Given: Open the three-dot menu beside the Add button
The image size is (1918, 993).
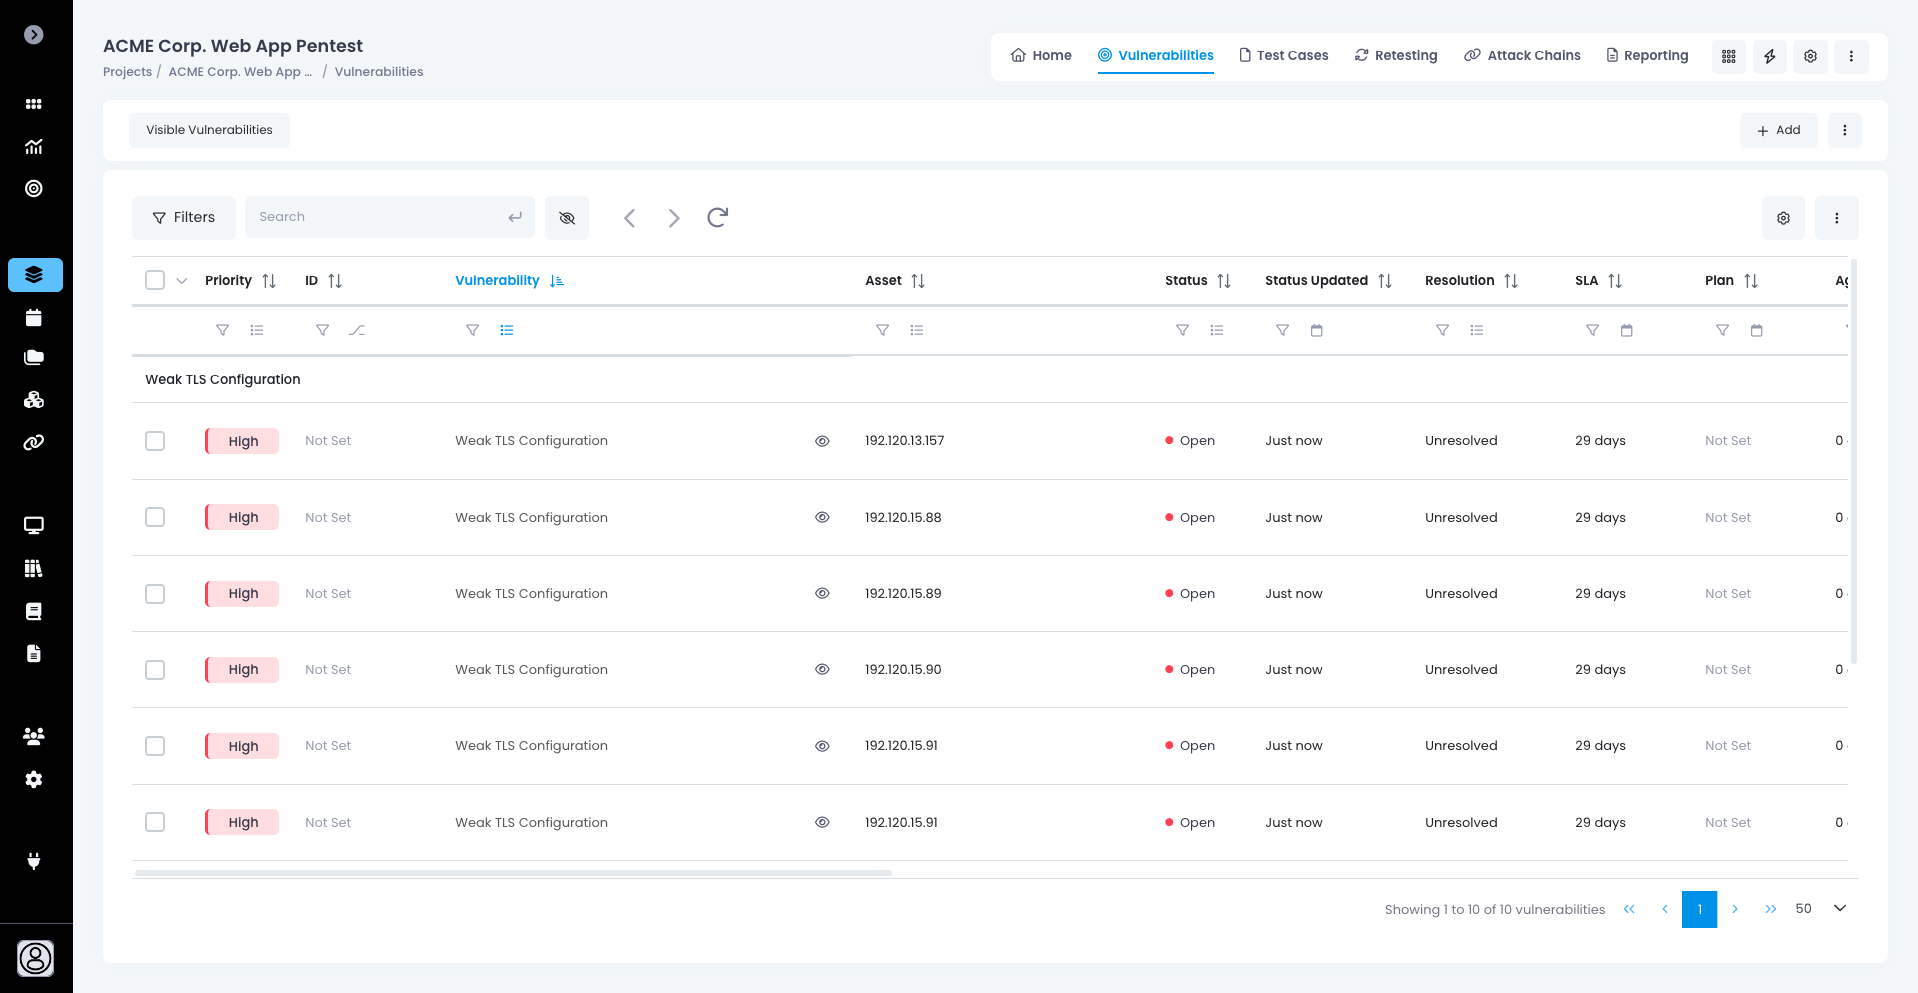Looking at the screenshot, I should tap(1844, 131).
